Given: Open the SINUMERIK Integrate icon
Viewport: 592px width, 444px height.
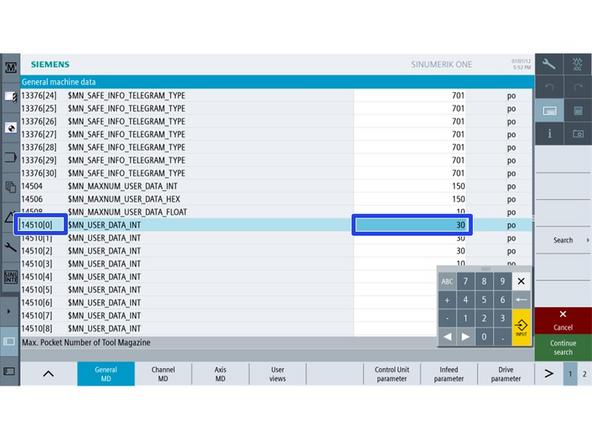Looking at the screenshot, I should coord(11,277).
